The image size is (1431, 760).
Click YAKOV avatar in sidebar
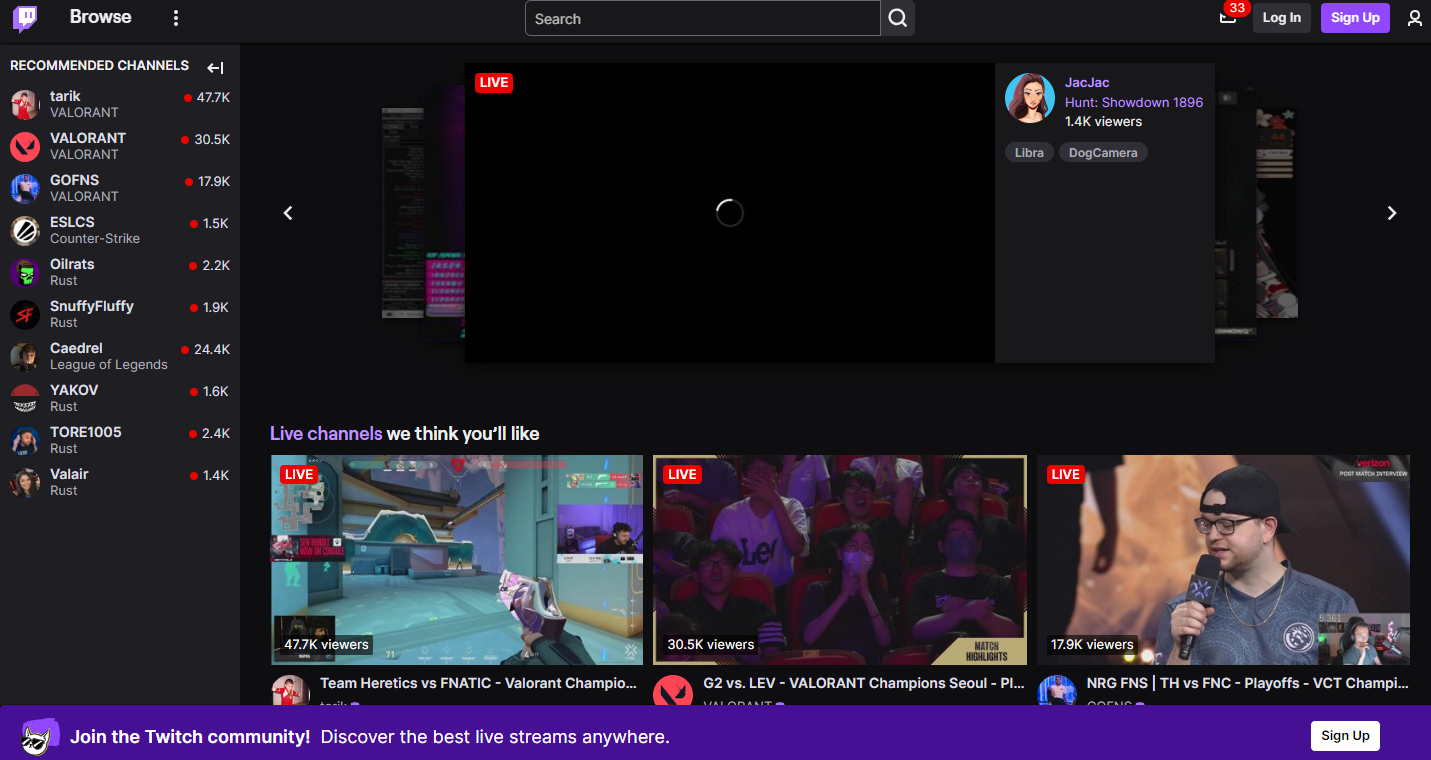(25, 398)
